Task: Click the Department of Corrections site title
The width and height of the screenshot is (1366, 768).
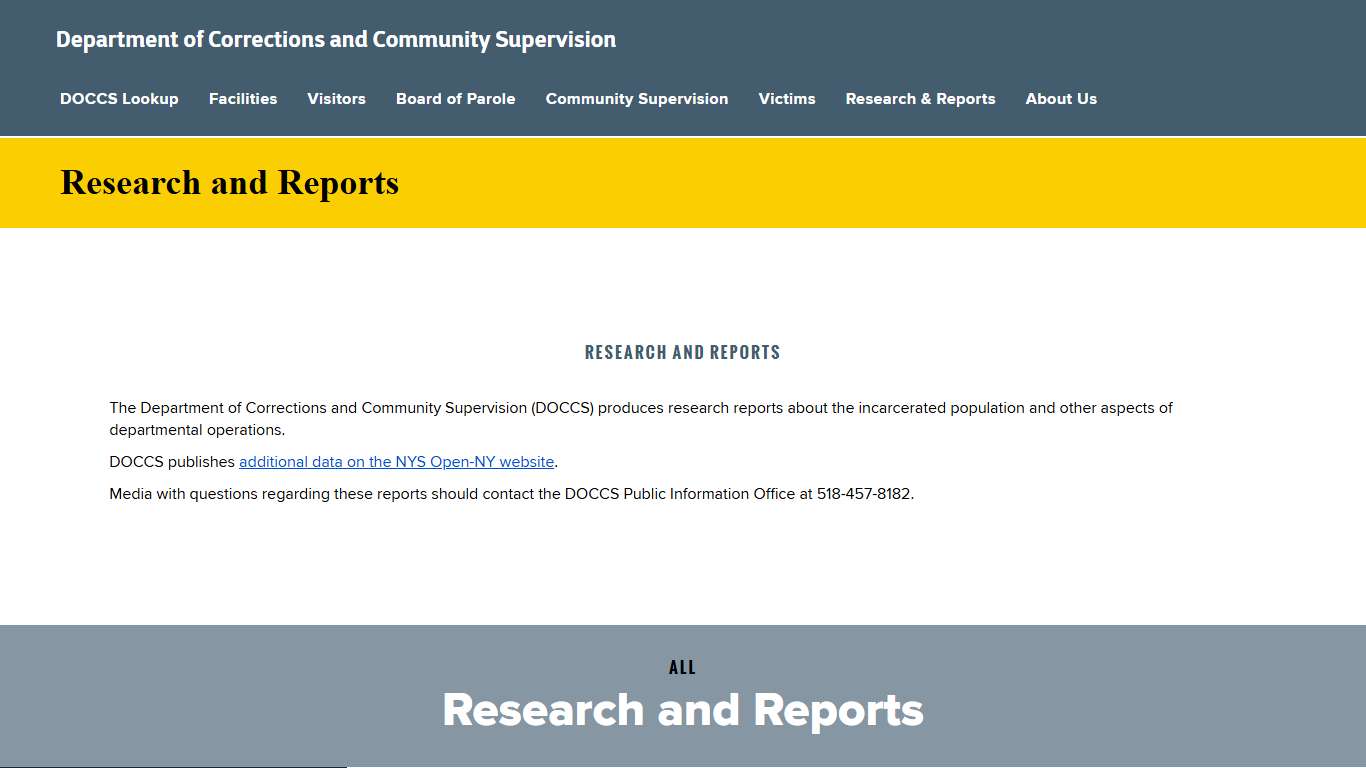Action: 336,39
